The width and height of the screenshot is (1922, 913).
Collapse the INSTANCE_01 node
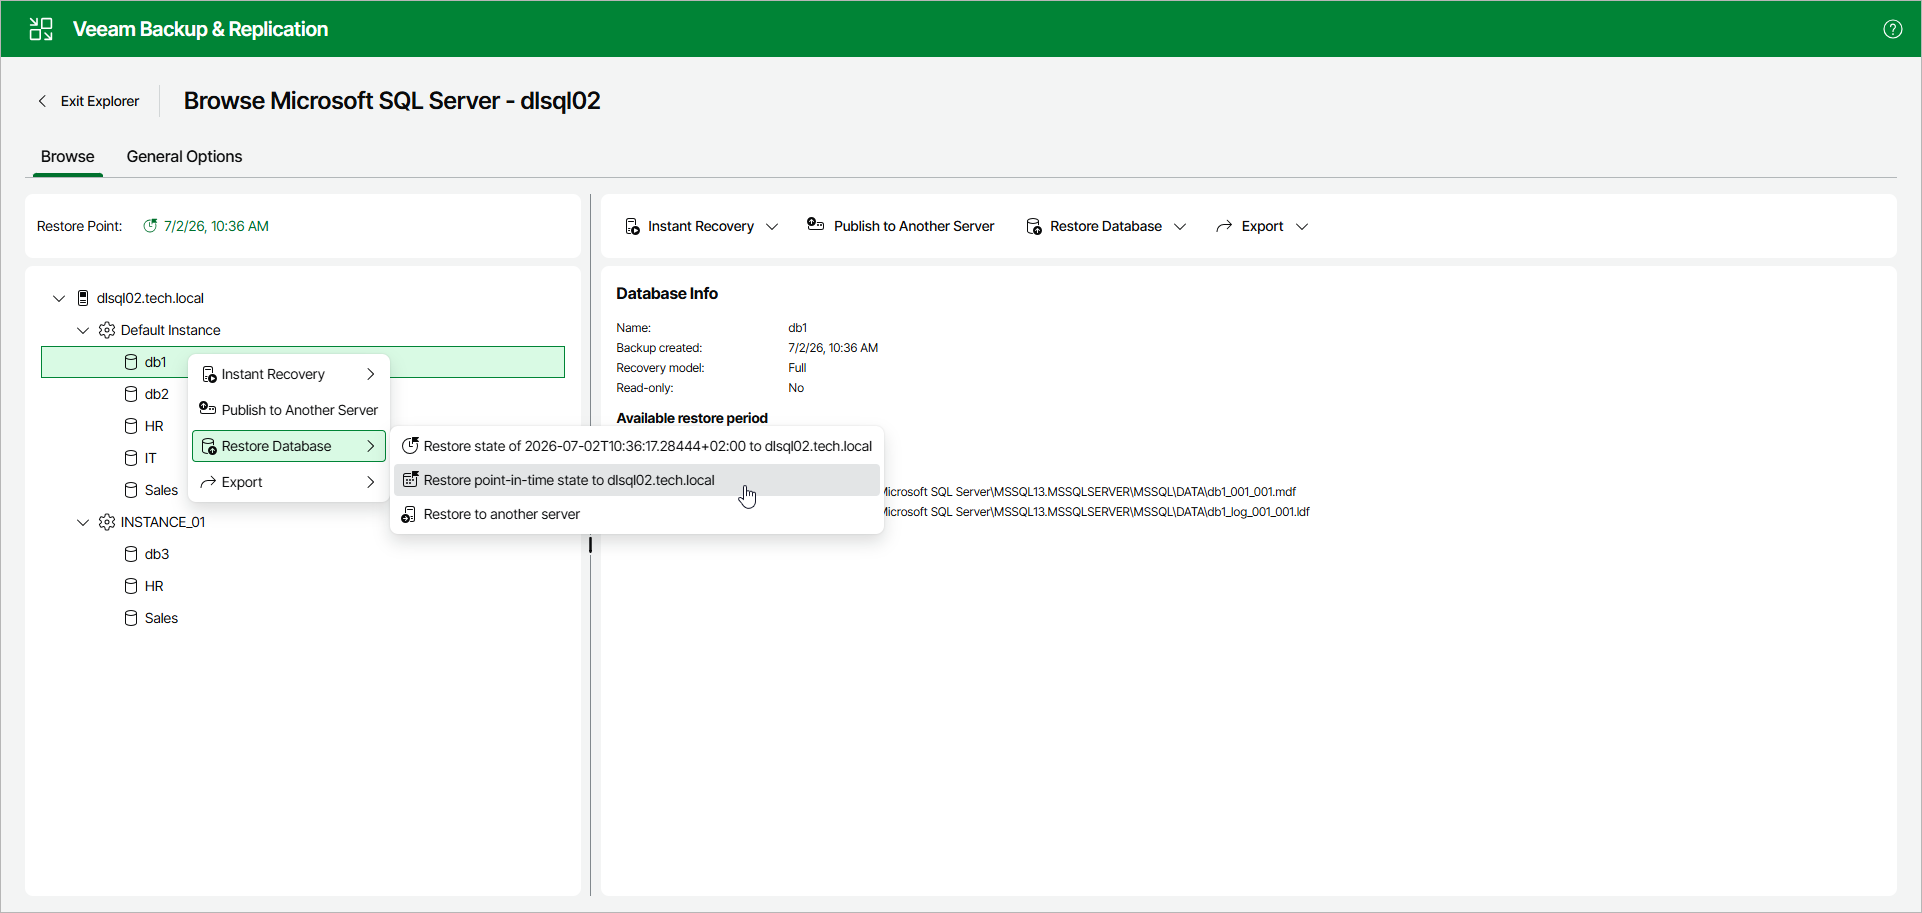click(83, 522)
